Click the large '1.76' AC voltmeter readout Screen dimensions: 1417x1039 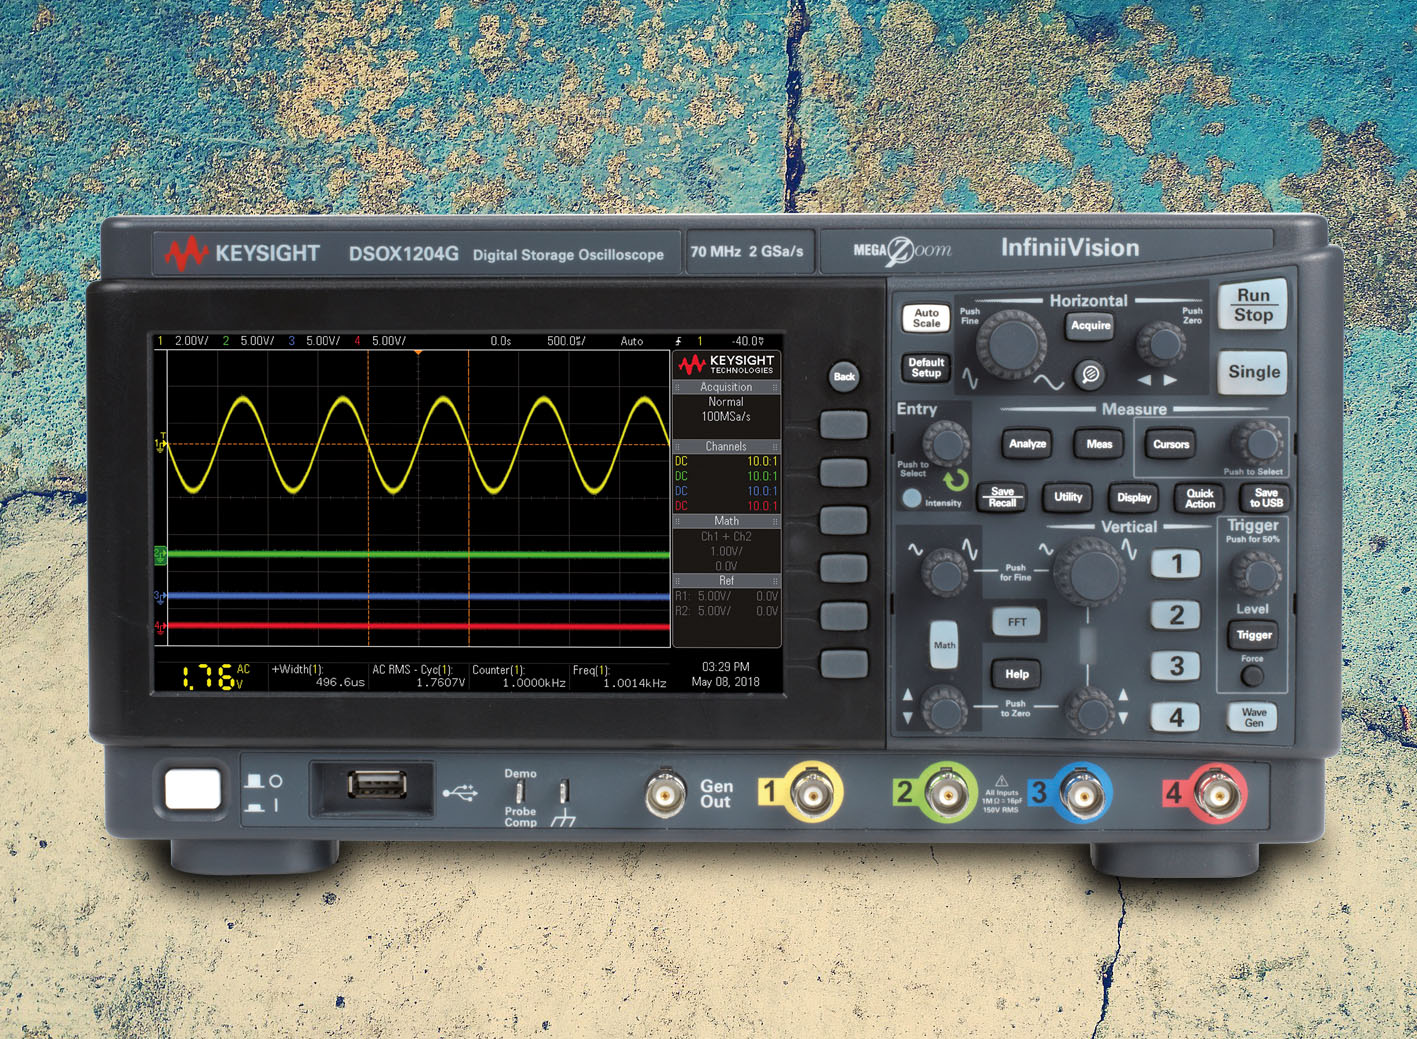(x=208, y=678)
